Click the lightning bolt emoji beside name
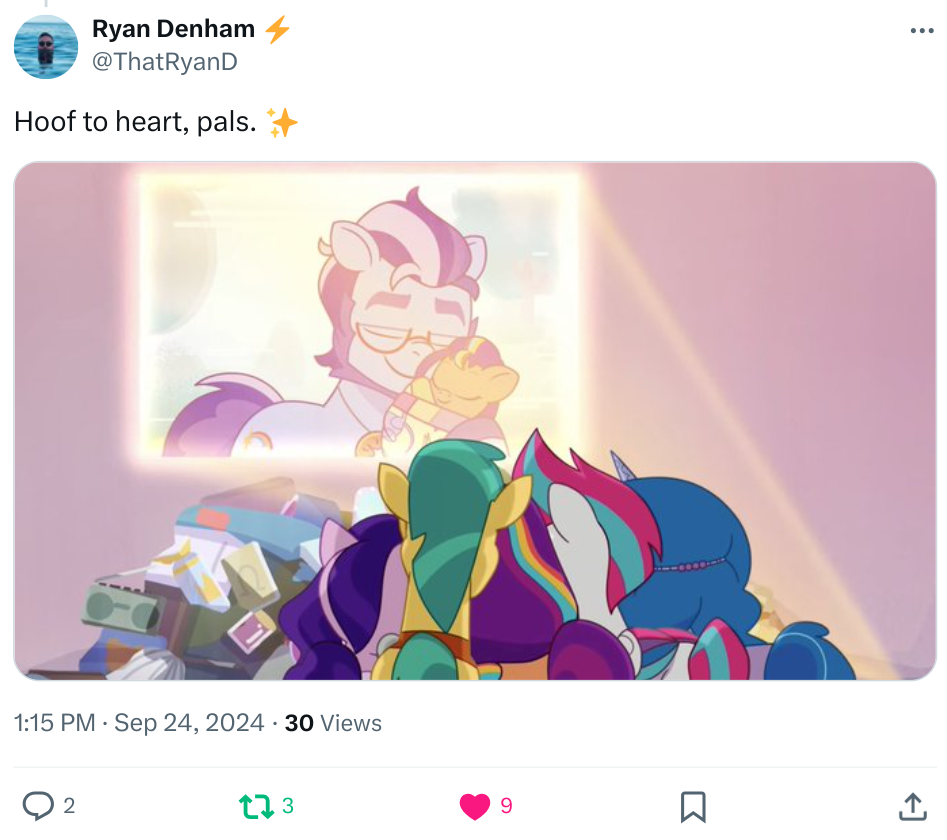Viewport: 947px width, 840px height. [278, 29]
